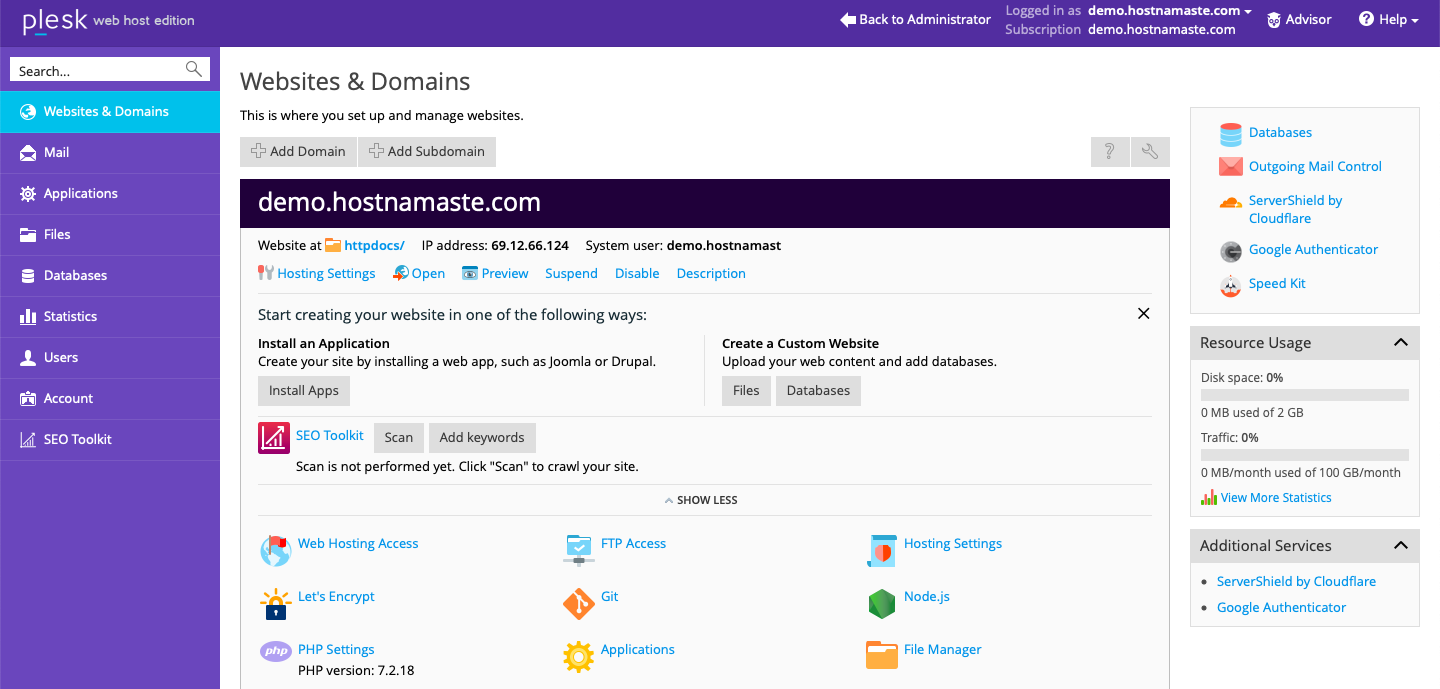Open Databases in the sidebar

click(110, 275)
